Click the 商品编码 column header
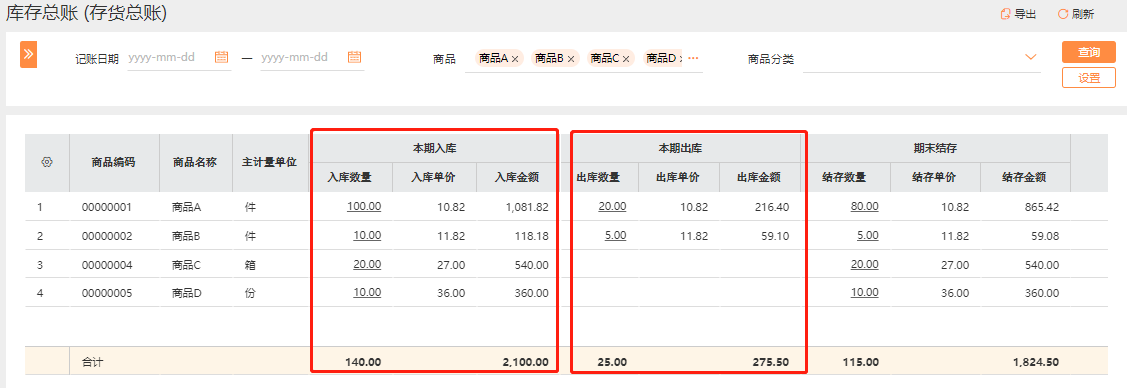 pos(114,162)
